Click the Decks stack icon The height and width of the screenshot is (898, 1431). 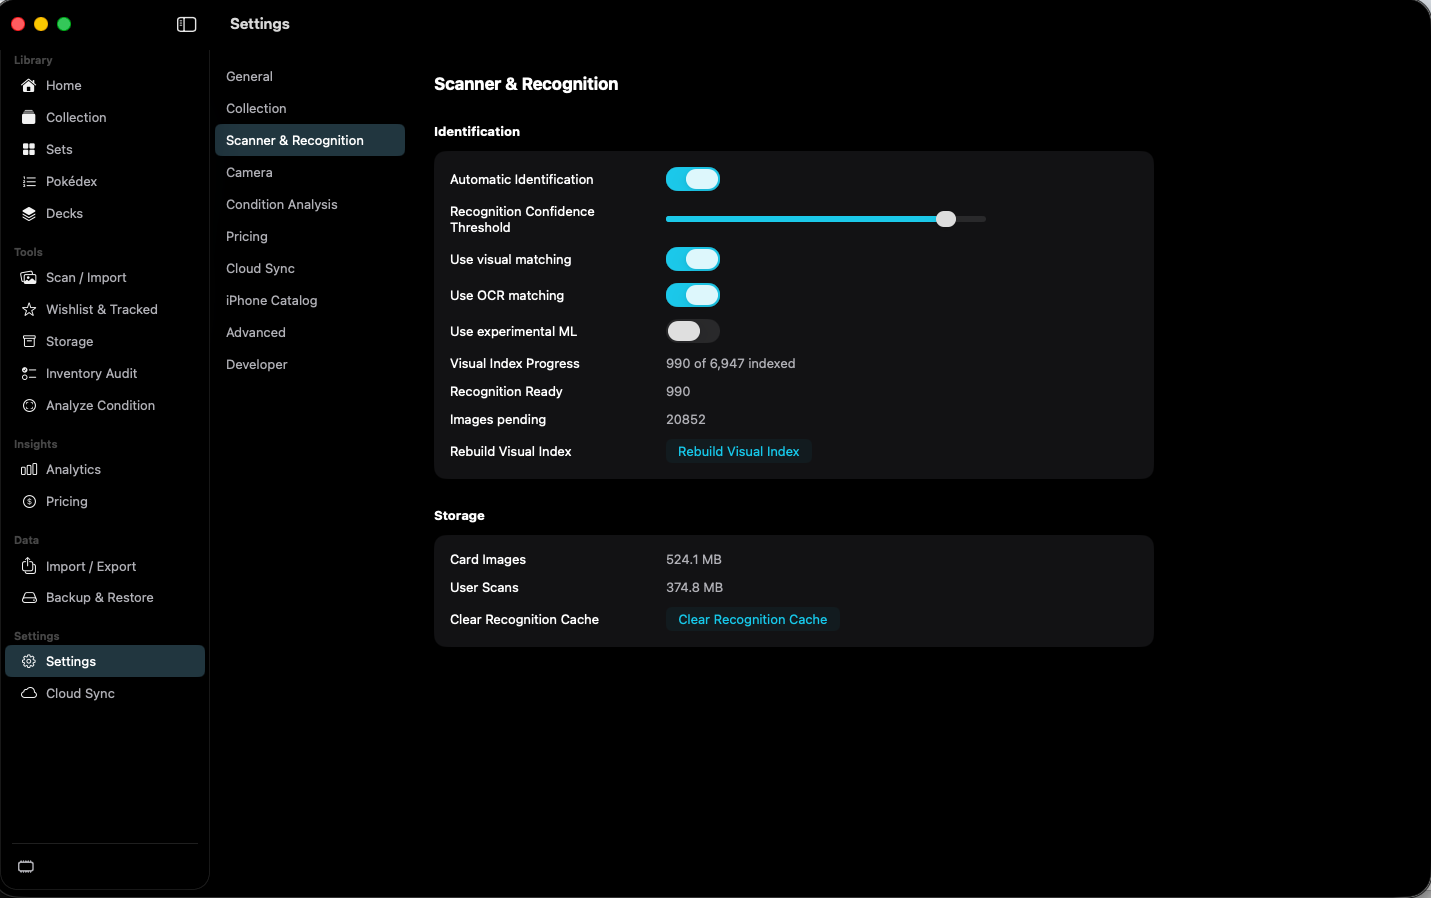click(29, 213)
